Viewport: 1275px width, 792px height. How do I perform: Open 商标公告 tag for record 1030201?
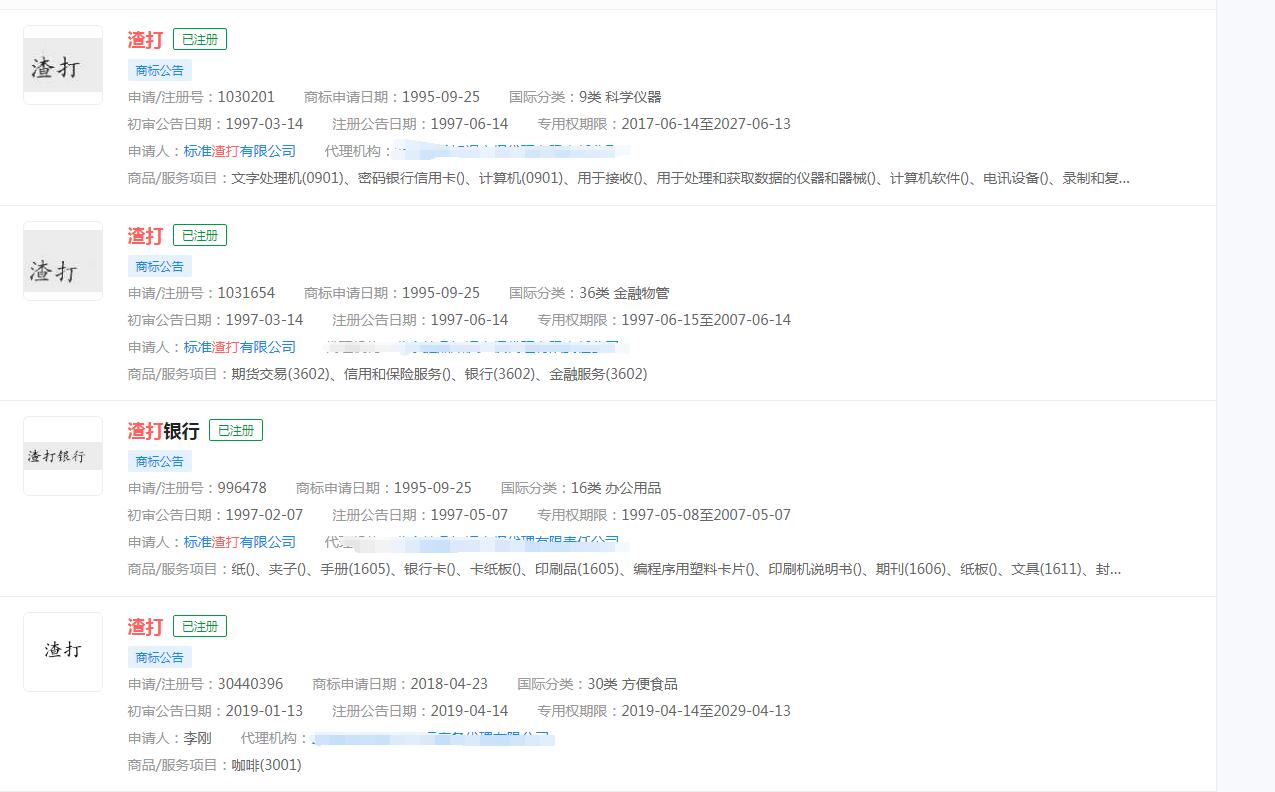[160, 70]
